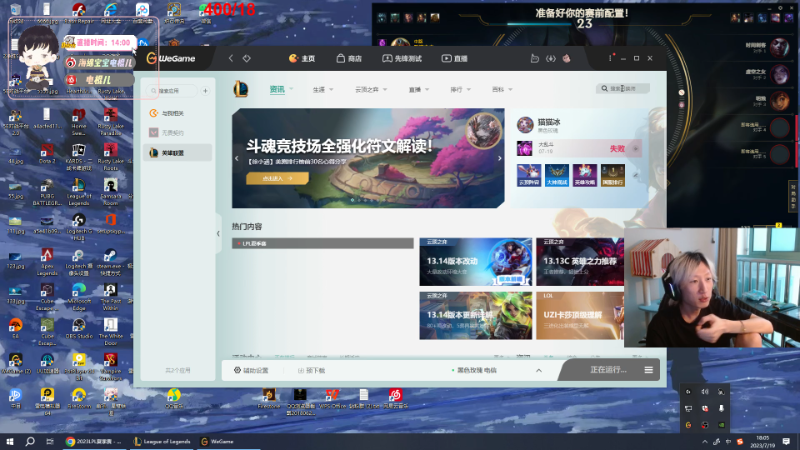800x450 pixels.
Task: Open the 大乱斗 失败 match record
Action: click(579, 148)
